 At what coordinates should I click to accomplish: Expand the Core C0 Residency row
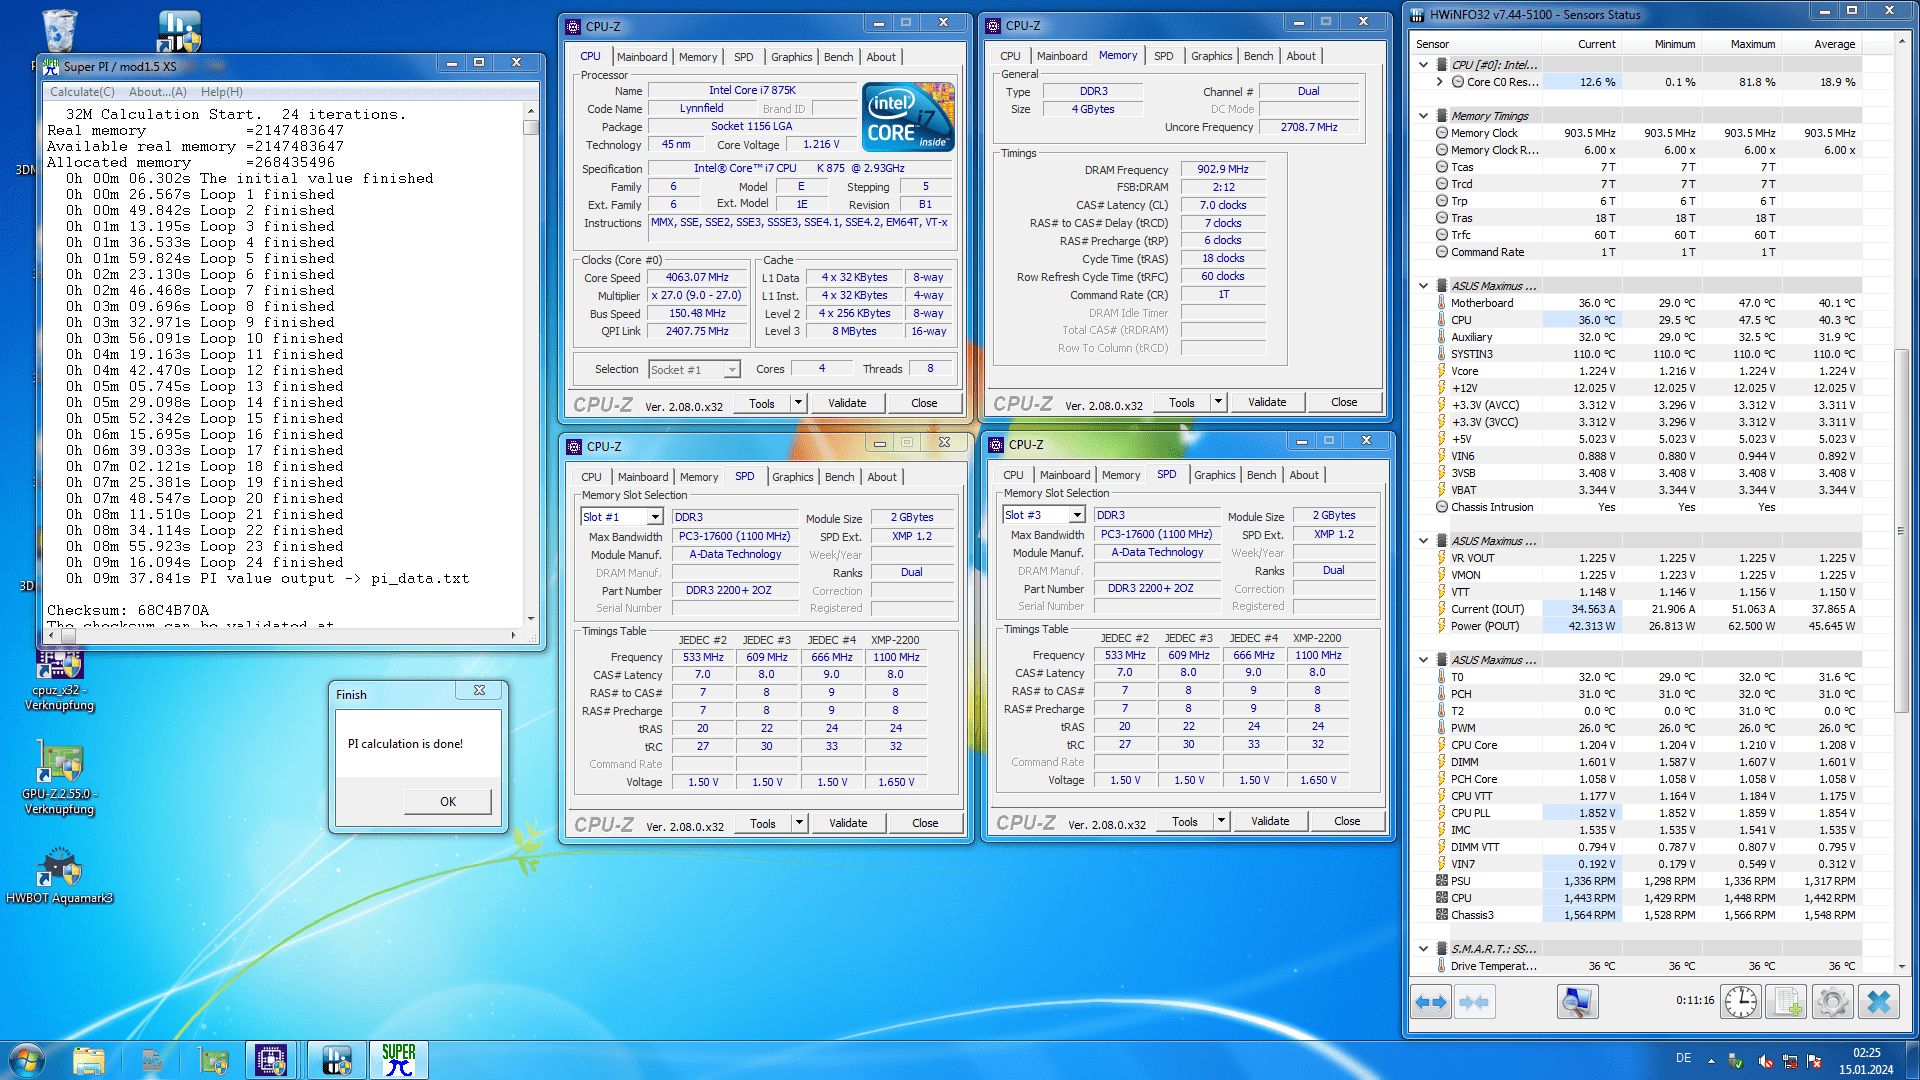coord(1440,82)
